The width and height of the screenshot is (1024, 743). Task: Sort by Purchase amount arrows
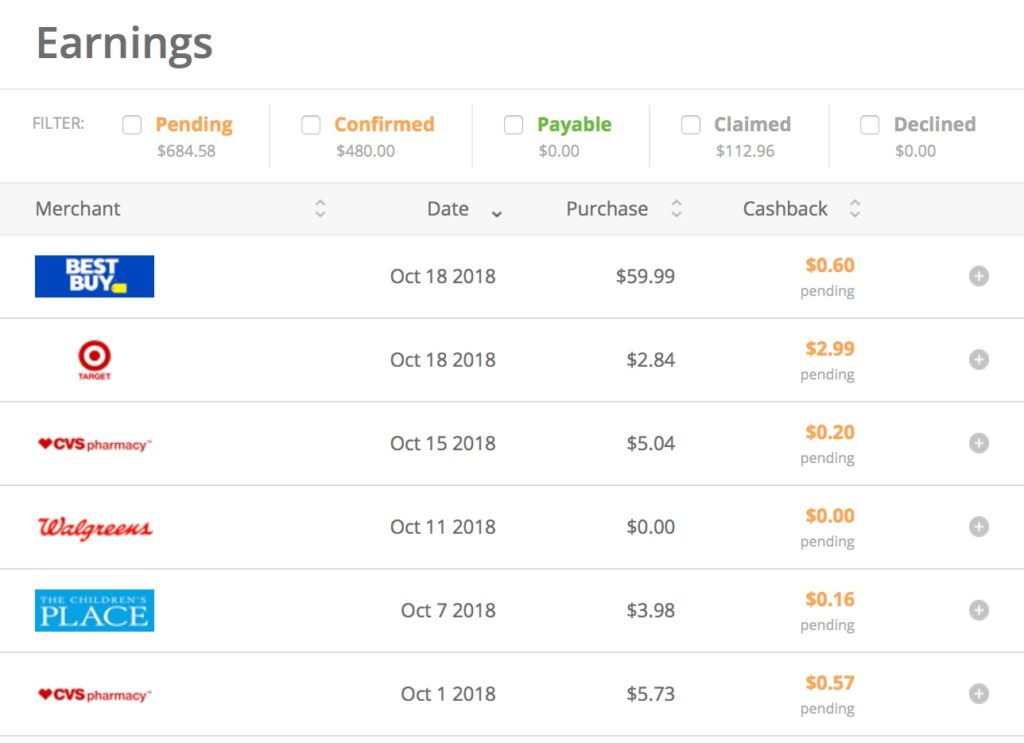677,209
